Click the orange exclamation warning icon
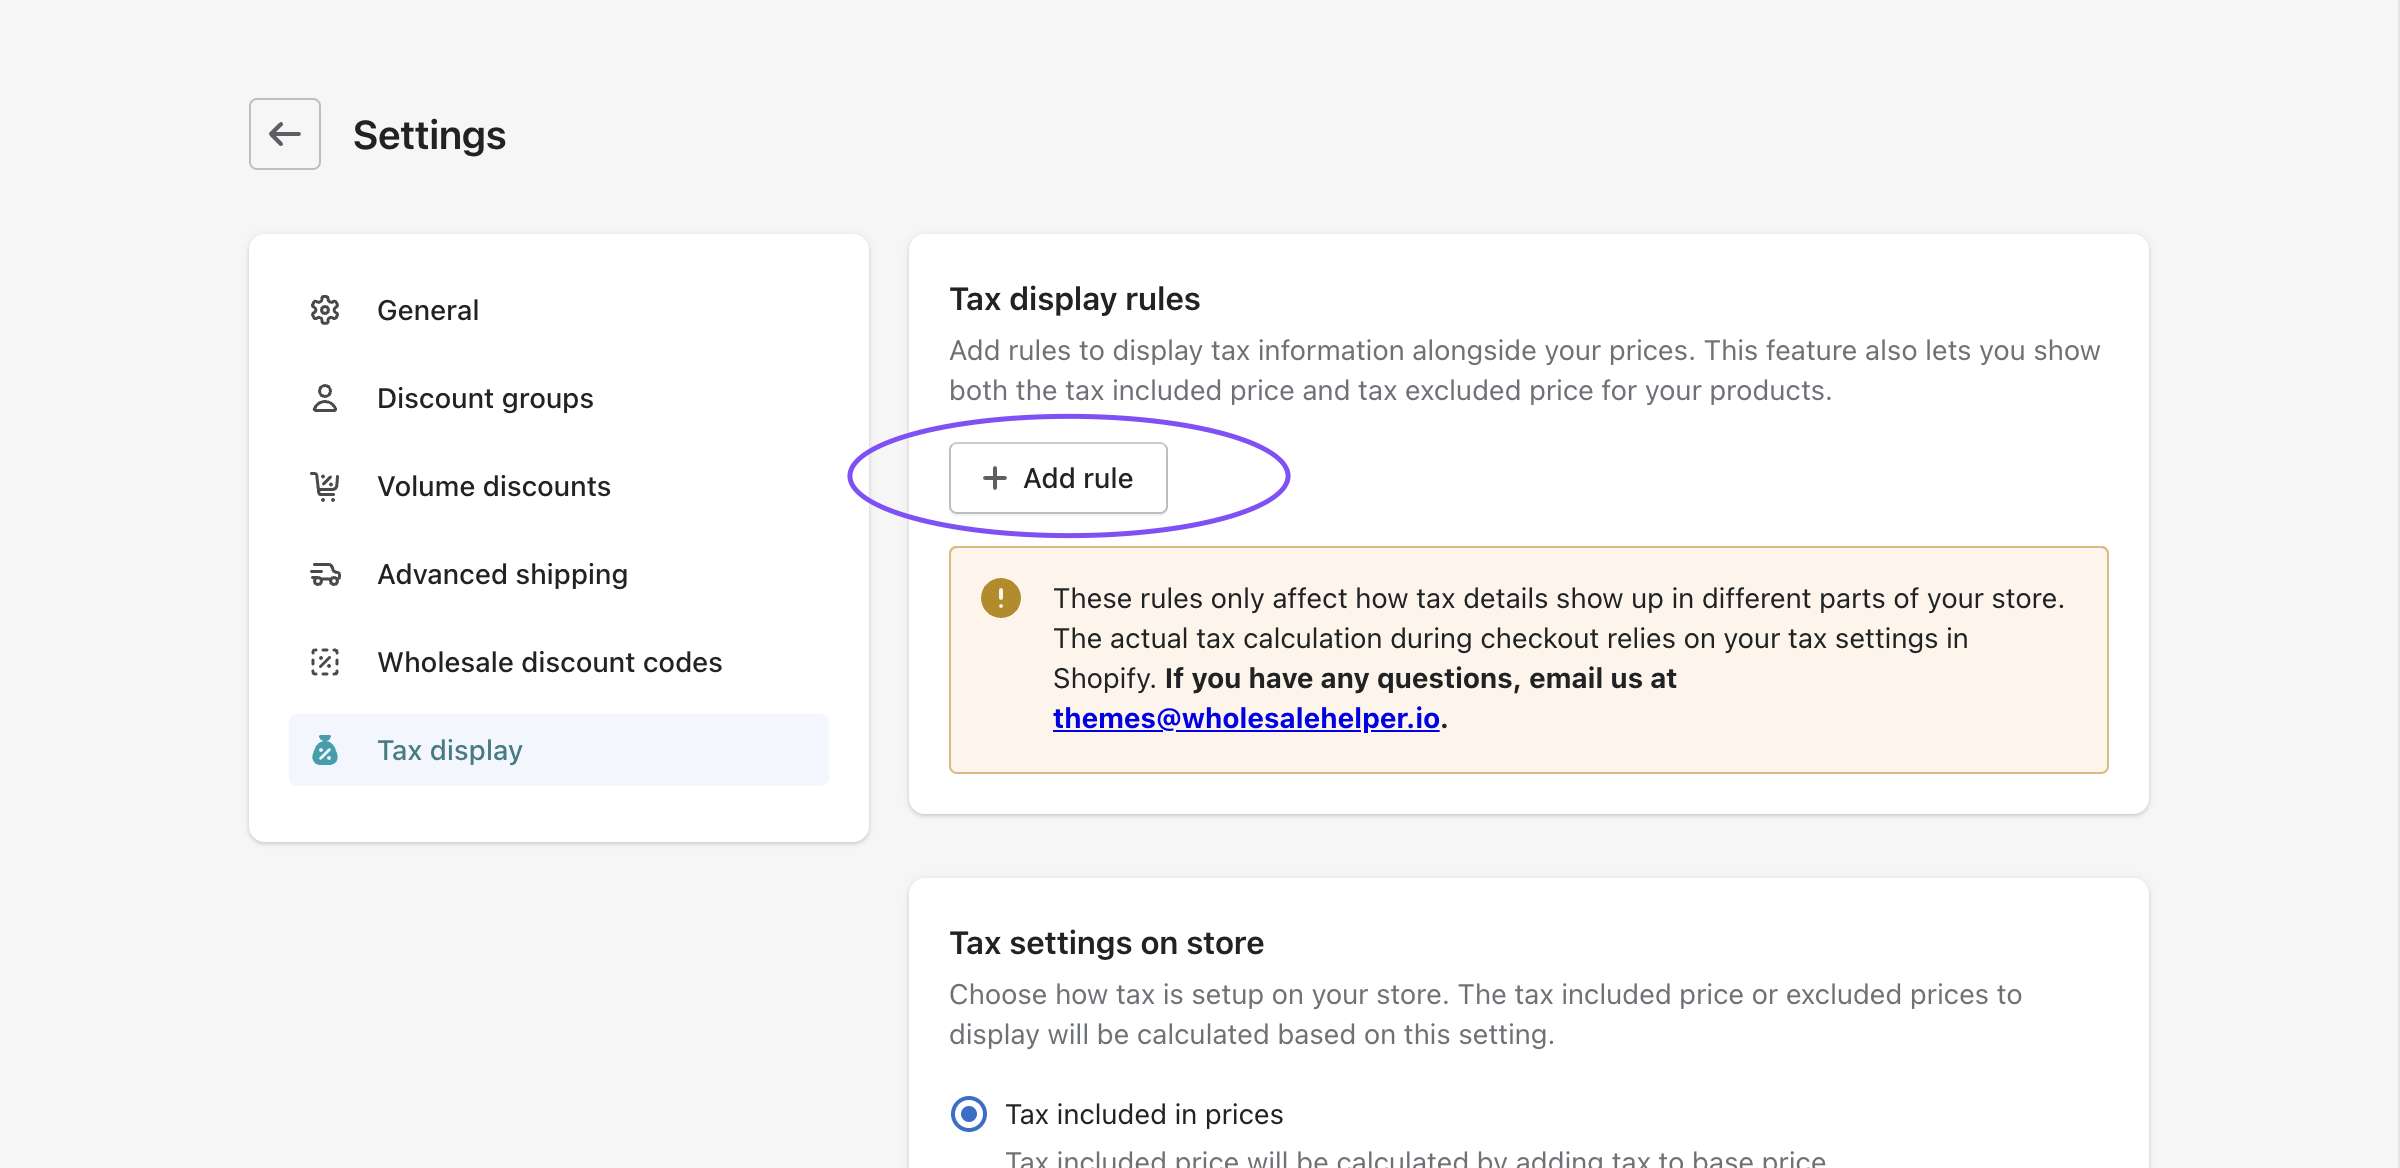Screen dimensions: 2400x1168 [x=999, y=598]
